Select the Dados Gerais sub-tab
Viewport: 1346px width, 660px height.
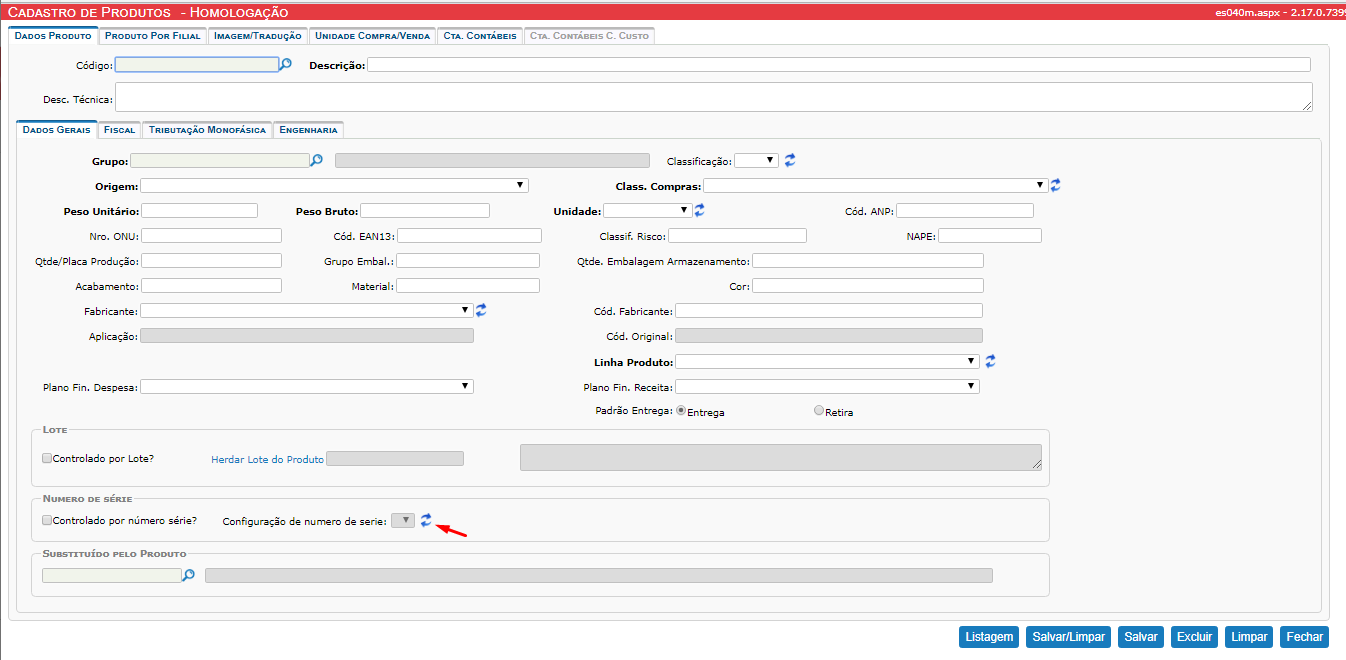(x=56, y=130)
